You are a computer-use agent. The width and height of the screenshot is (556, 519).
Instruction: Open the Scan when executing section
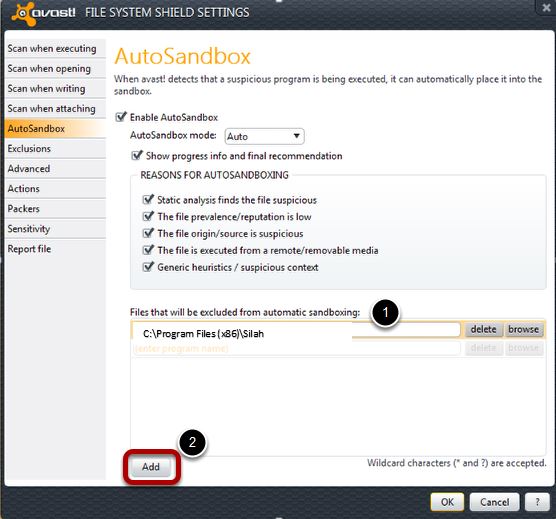click(x=56, y=49)
